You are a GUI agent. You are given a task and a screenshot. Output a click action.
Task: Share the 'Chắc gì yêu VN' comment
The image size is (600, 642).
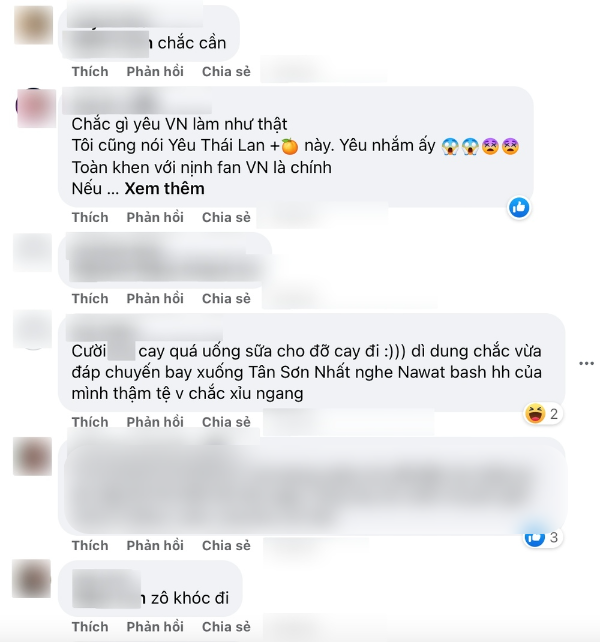click(x=226, y=217)
